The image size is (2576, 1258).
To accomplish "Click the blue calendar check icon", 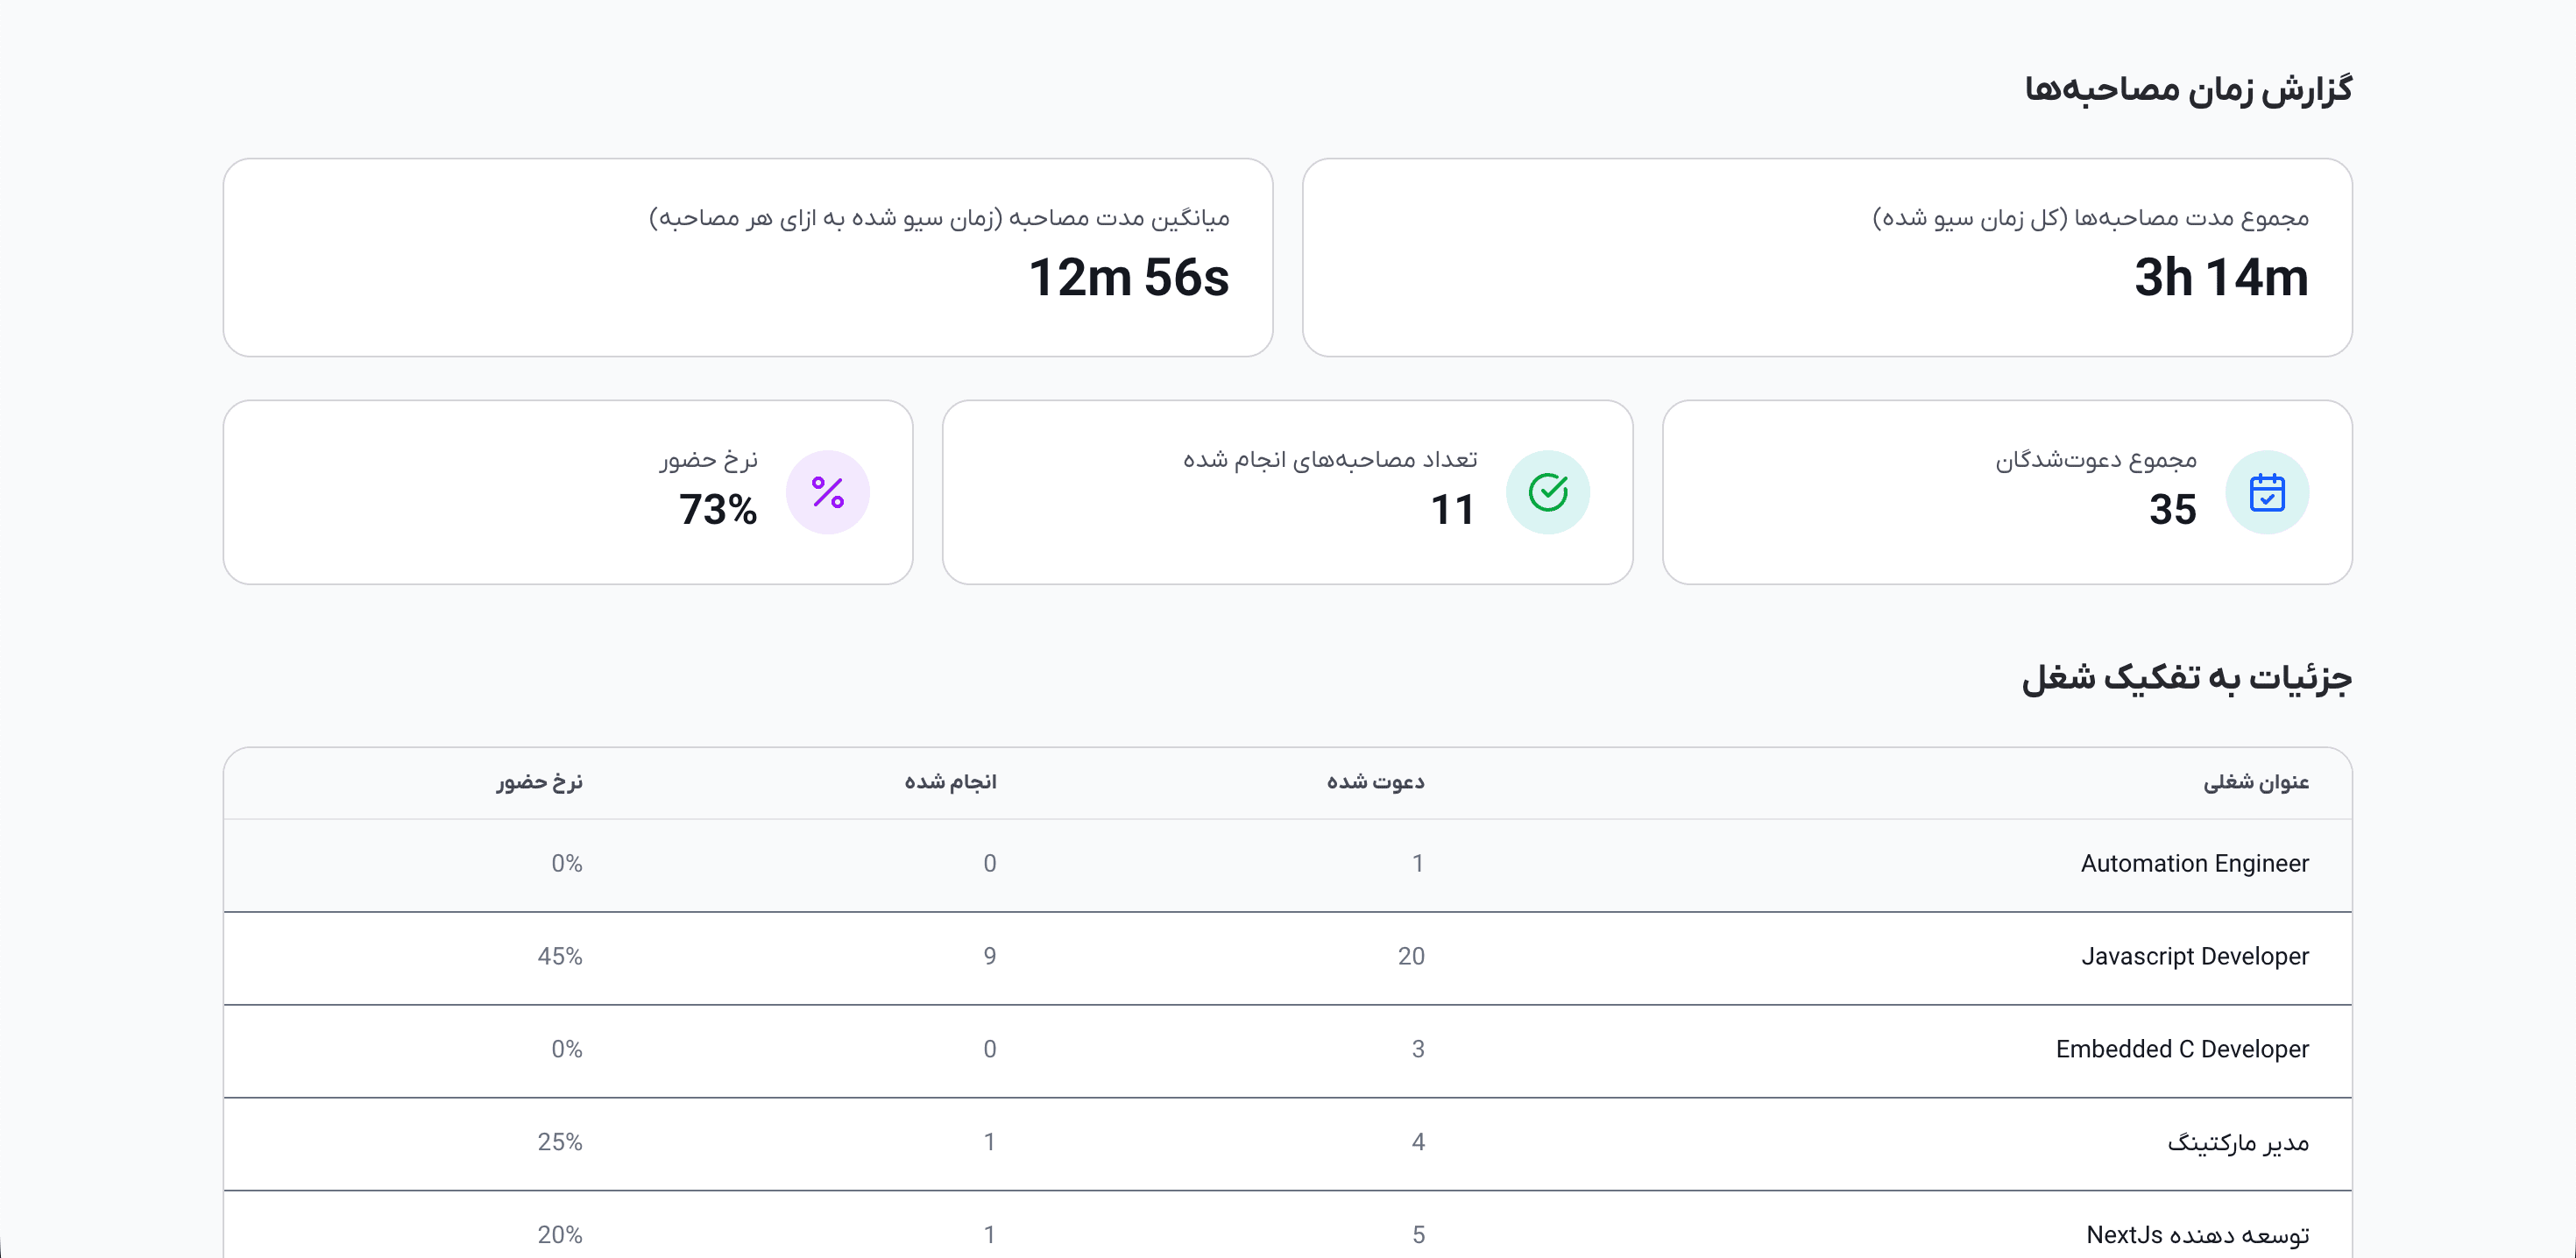I will click(x=2266, y=492).
